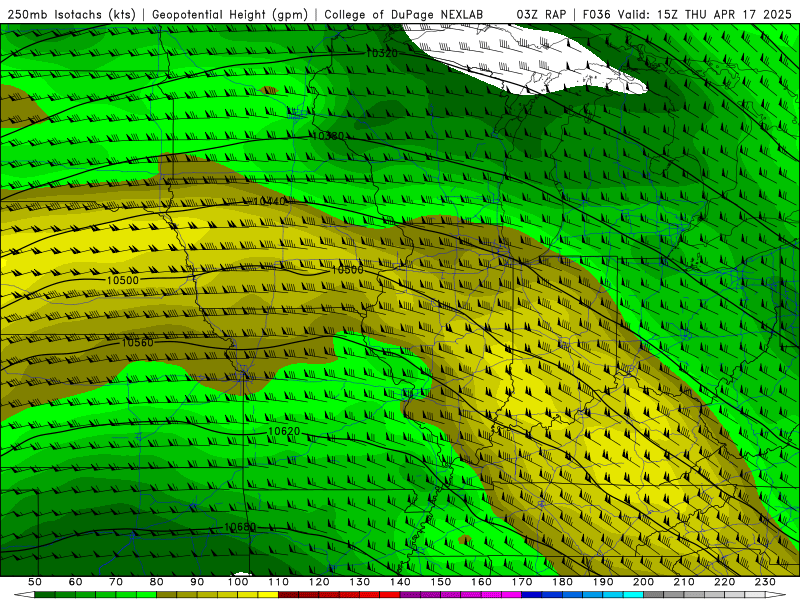Click the '180' value on the color scale
Viewport: 800px width, 600px height.
[x=562, y=582]
